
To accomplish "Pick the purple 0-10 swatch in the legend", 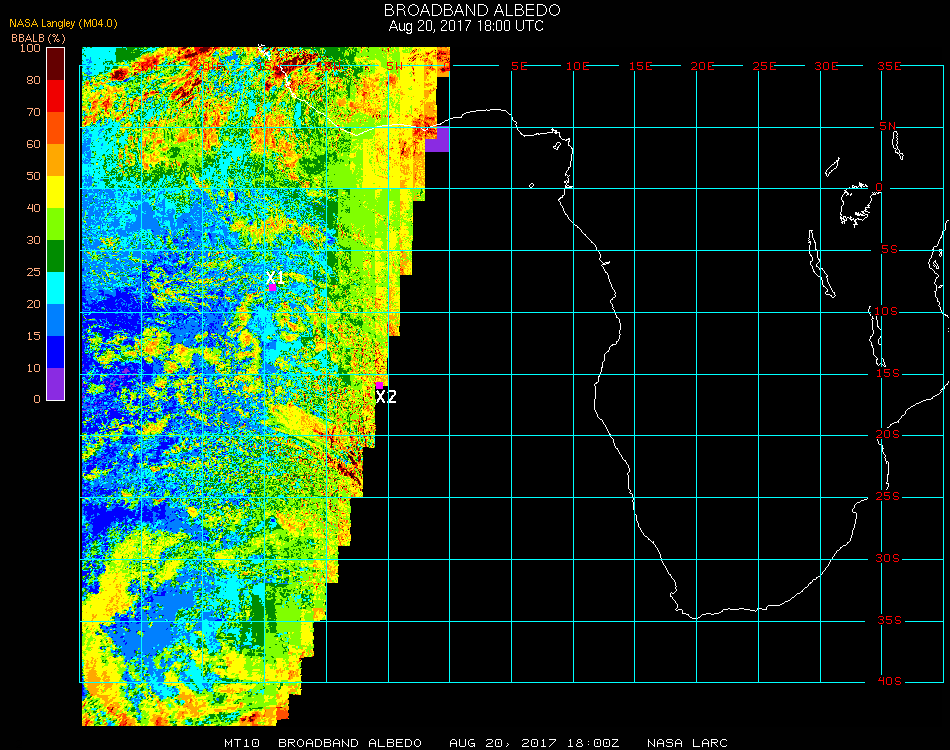I will [56, 384].
